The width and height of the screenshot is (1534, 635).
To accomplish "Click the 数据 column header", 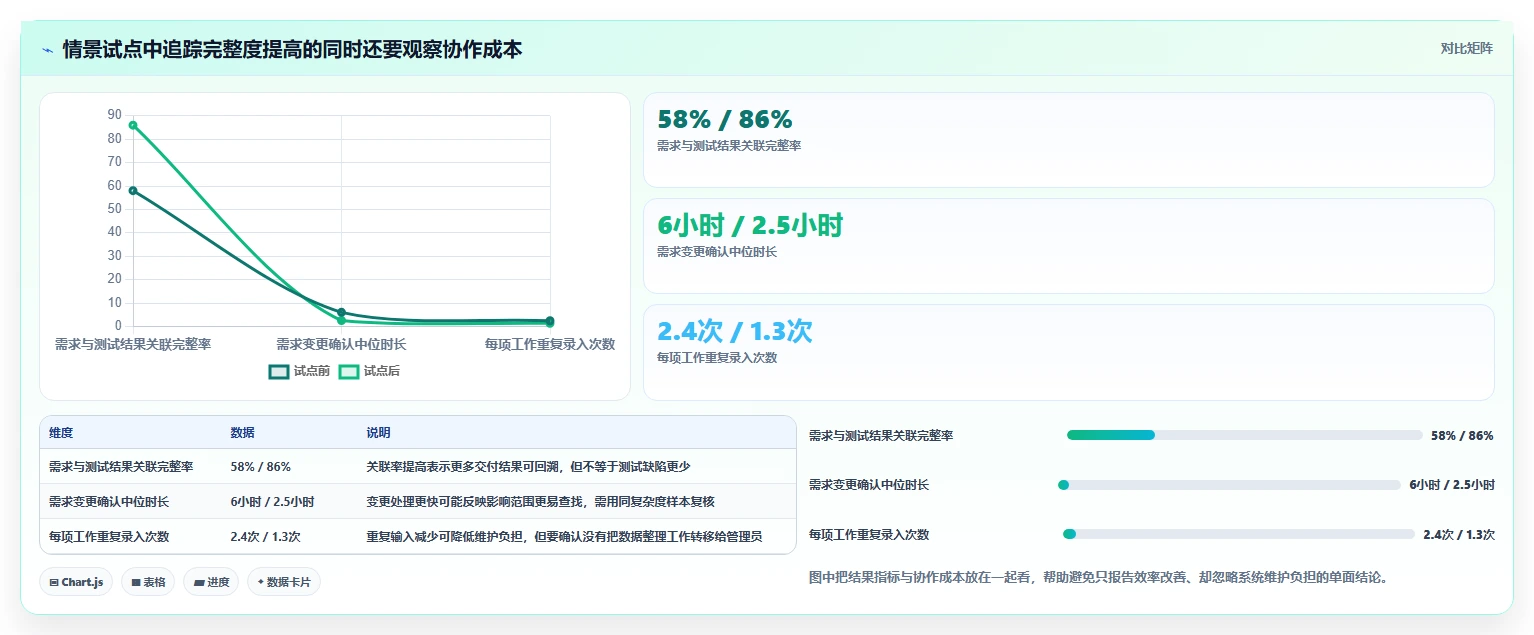I will pos(242,433).
